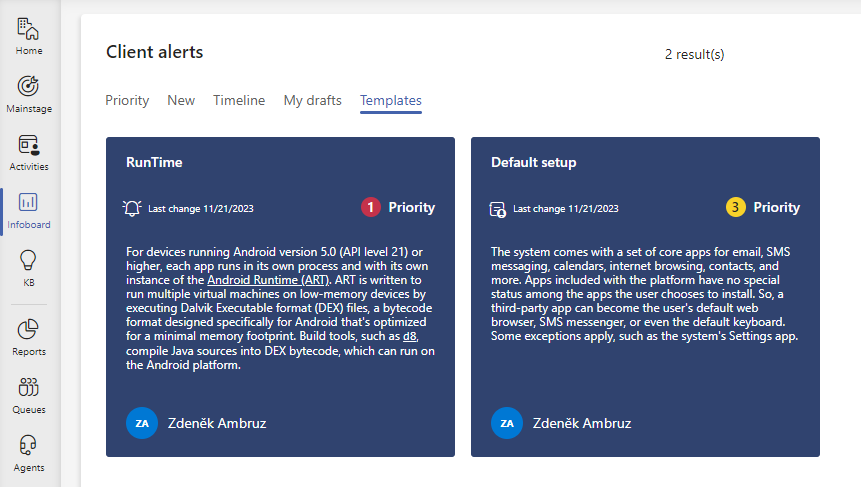This screenshot has height=487, width=861.
Task: Follow the d8 link in RunTime text
Action: click(x=410, y=336)
